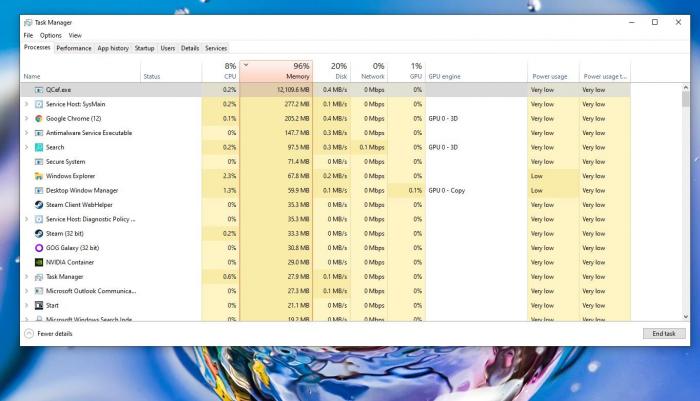Select the NVIDIA Container process row
The image size is (700, 401).
325,262
